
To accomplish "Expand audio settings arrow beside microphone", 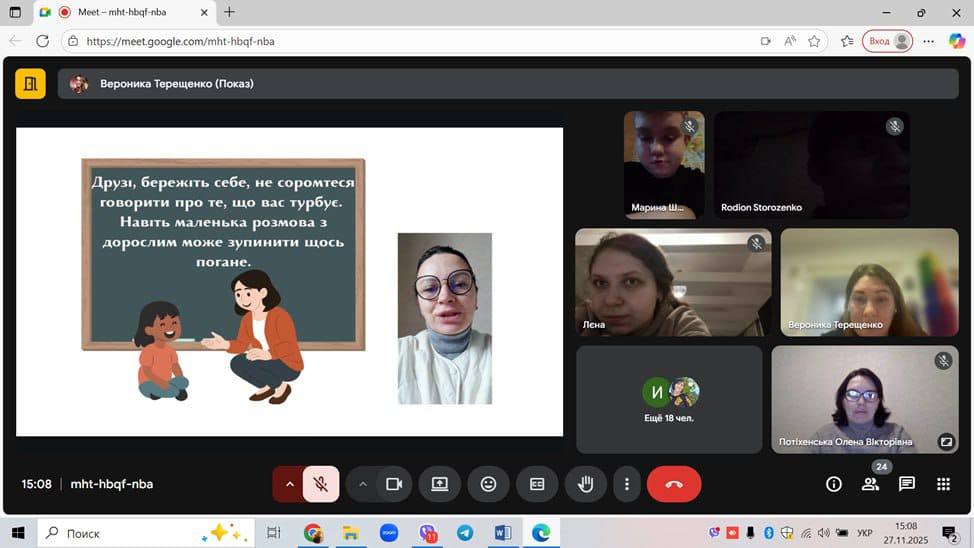I will [x=289, y=484].
